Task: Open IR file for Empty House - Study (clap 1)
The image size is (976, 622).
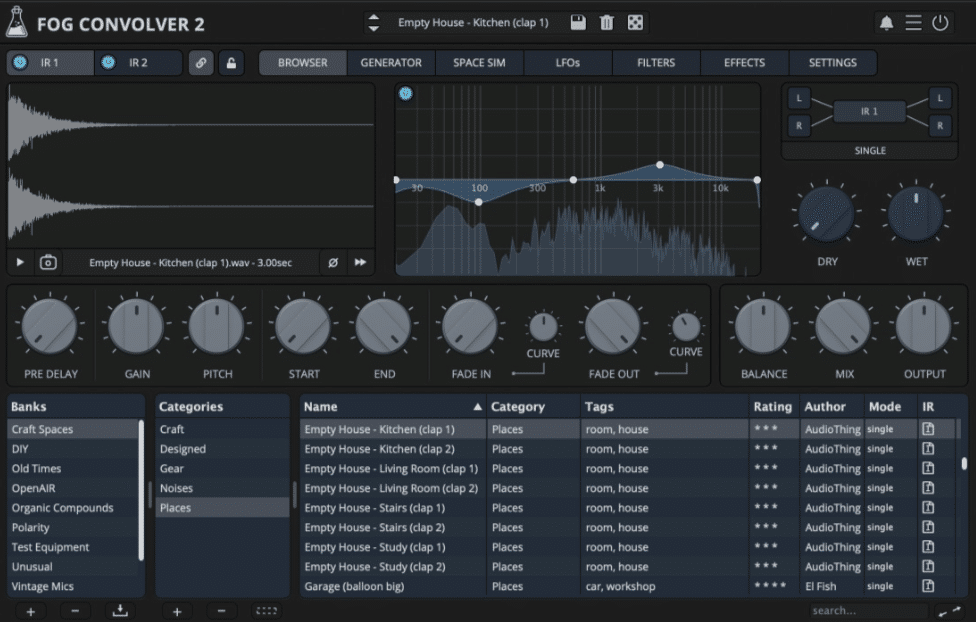Action: [928, 546]
